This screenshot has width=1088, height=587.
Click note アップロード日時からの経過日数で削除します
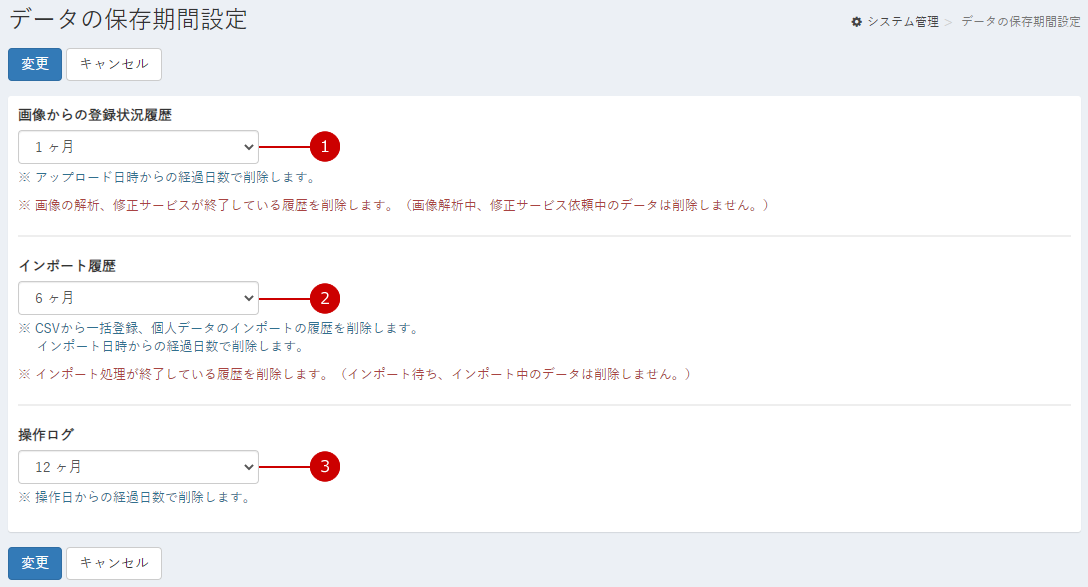pos(167,178)
